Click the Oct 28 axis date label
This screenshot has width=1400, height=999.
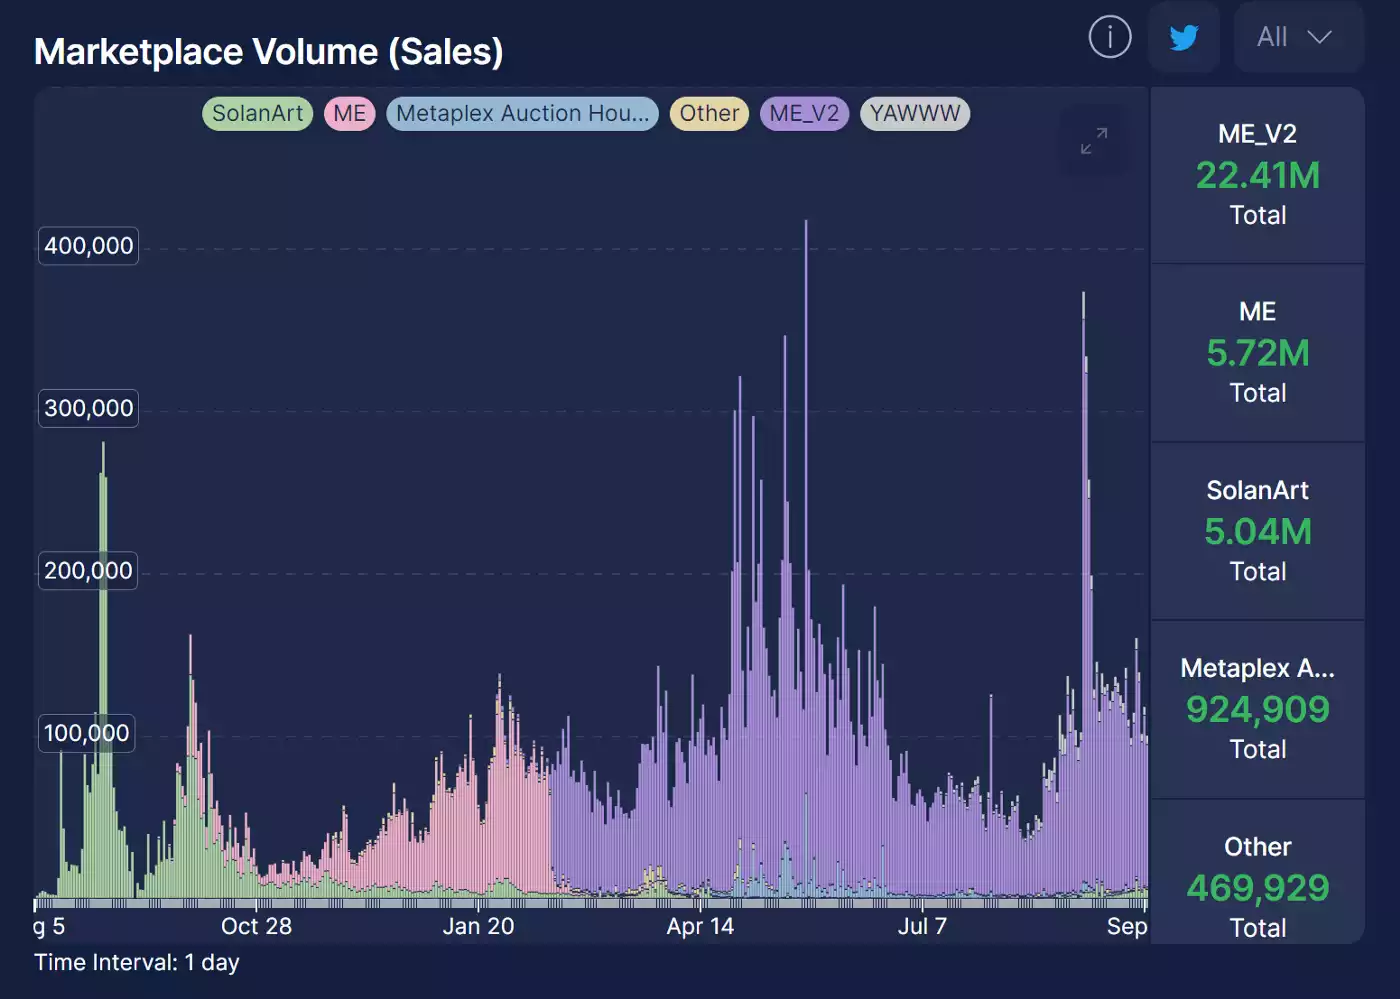pyautogui.click(x=256, y=927)
